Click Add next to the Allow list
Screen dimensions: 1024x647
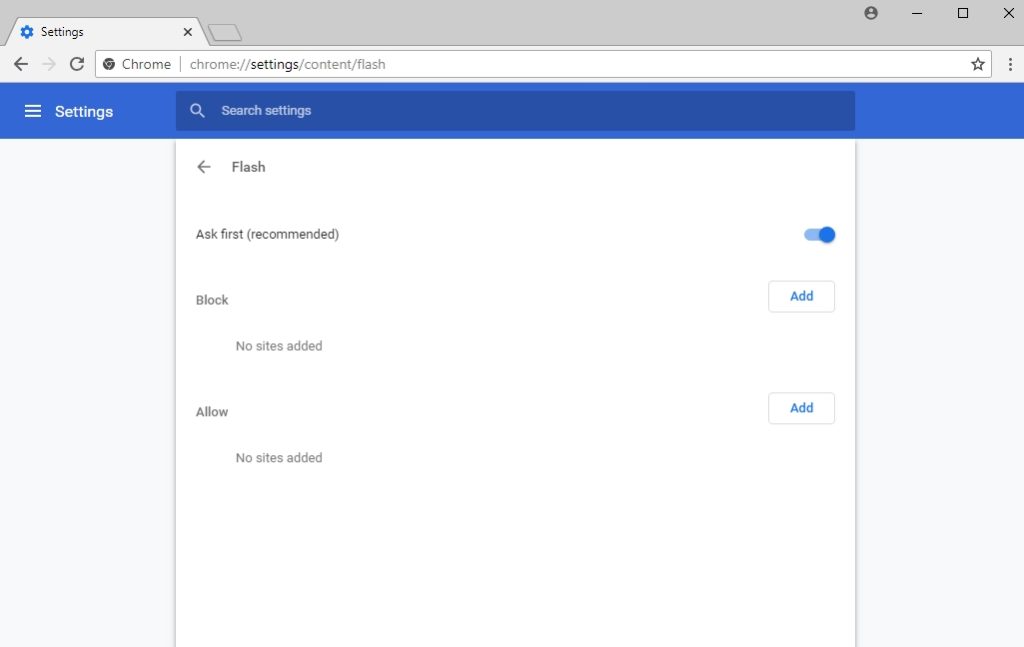click(800, 408)
